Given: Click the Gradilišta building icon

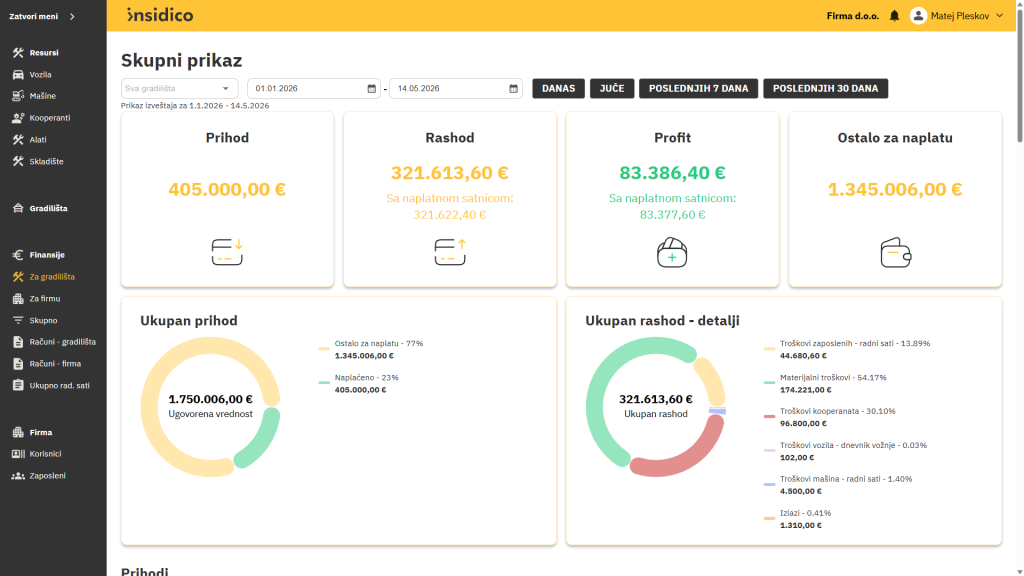Looking at the screenshot, I should point(18,208).
